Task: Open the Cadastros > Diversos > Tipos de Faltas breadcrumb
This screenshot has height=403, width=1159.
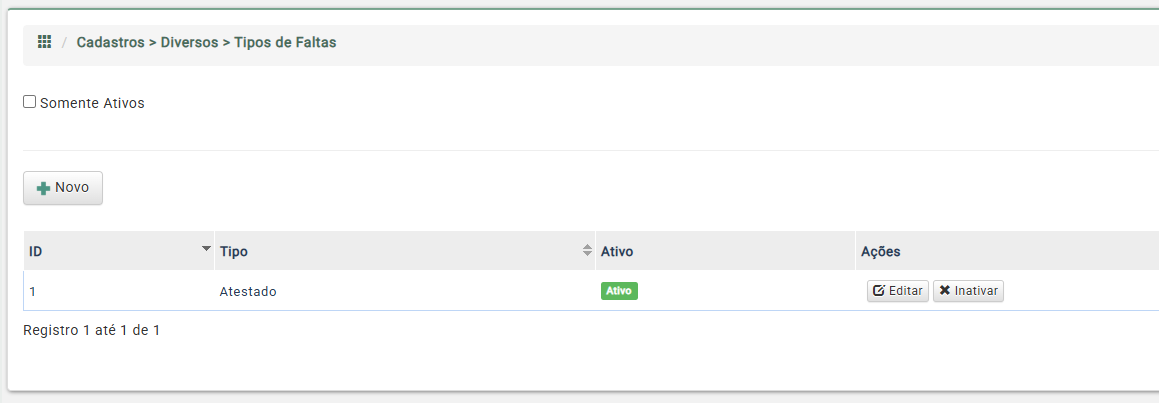Action: tap(206, 43)
